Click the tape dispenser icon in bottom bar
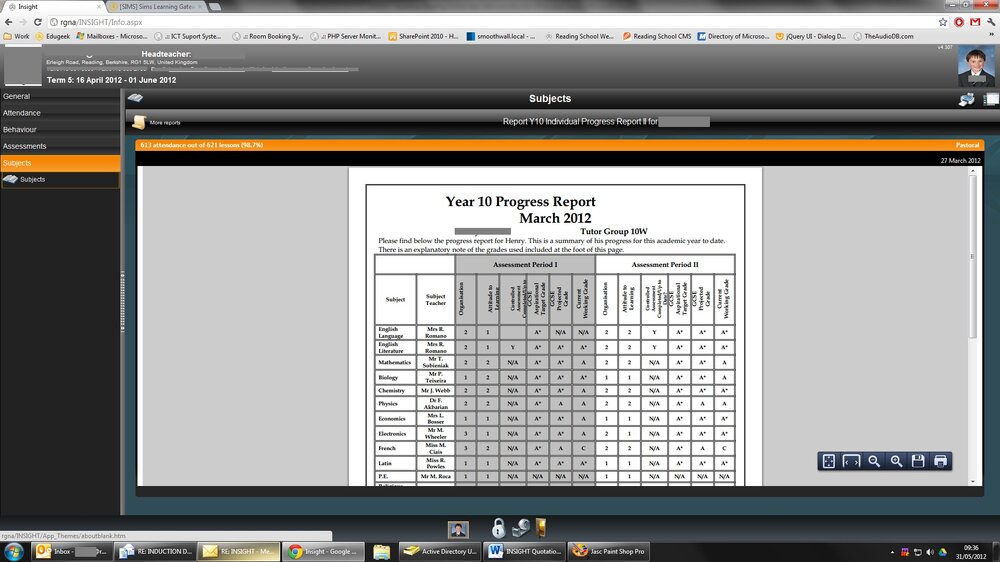The image size is (1000, 562). 520,528
